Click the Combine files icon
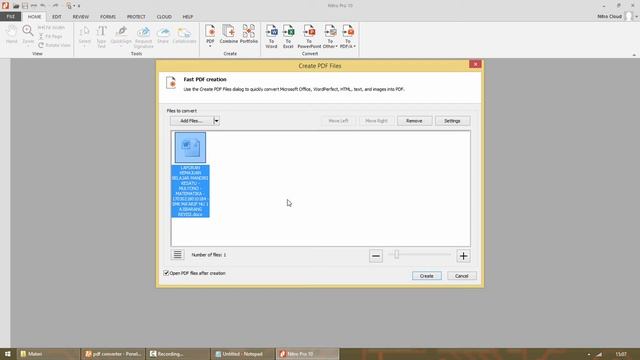Image resolution: width=640 pixels, height=360 pixels. click(229, 34)
